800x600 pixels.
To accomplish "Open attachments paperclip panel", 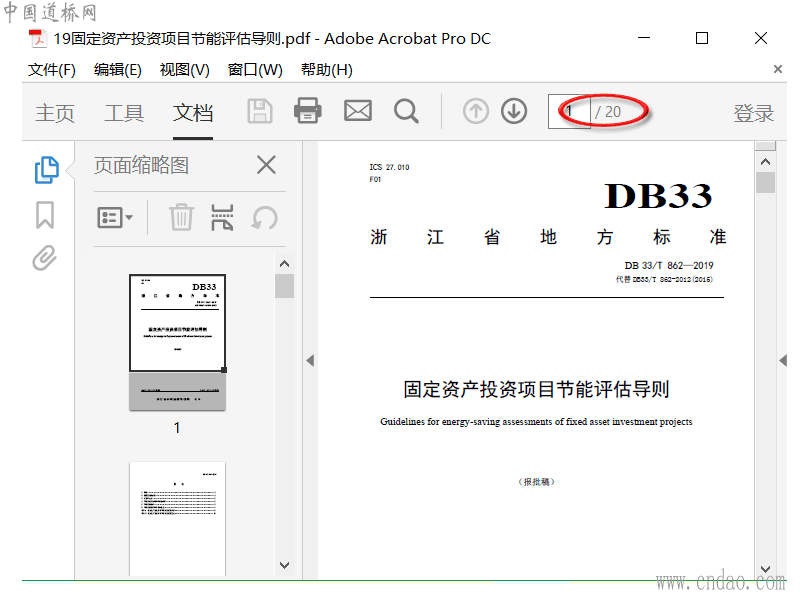I will coord(44,258).
